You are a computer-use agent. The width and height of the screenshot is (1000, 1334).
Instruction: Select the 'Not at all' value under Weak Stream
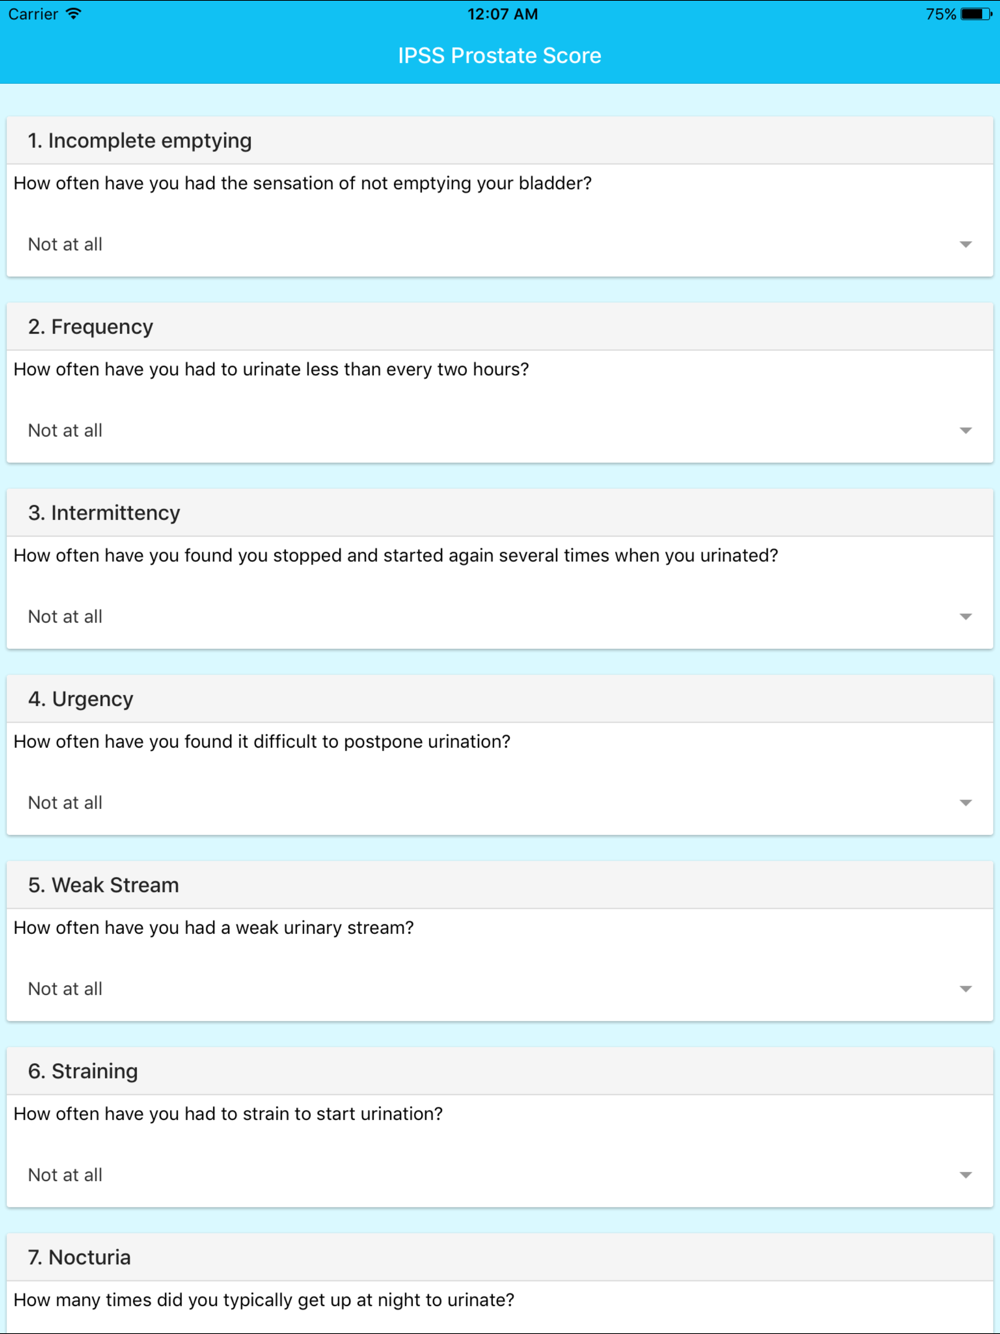coord(65,988)
